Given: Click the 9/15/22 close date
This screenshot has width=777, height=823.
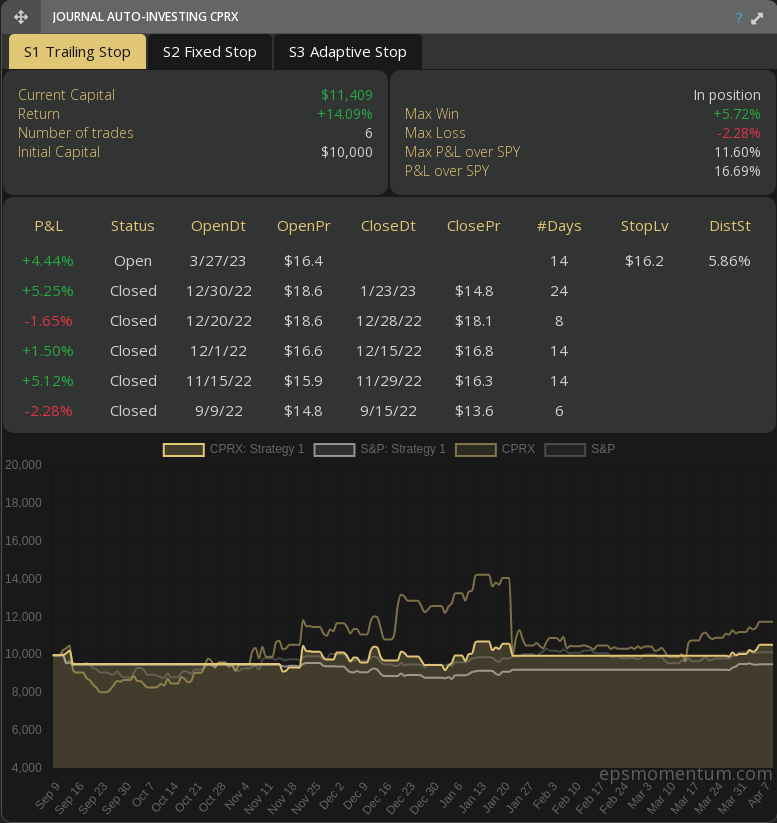Looking at the screenshot, I should pyautogui.click(x=388, y=410).
